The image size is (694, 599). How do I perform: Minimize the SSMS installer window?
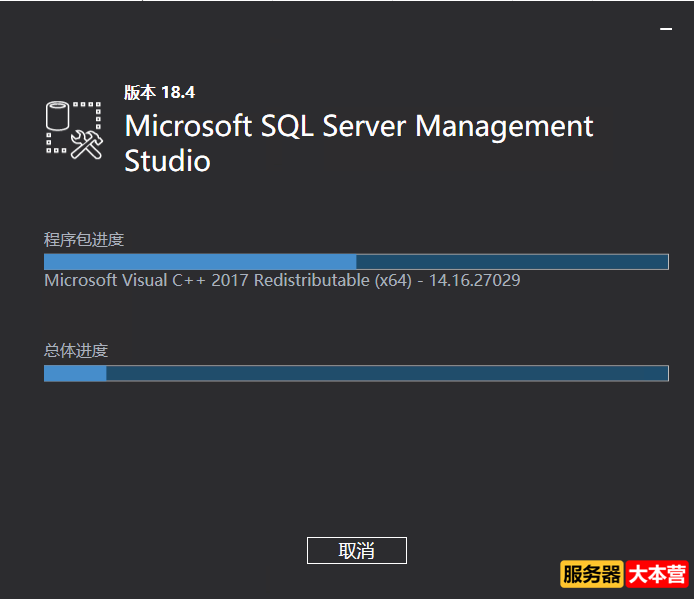[x=666, y=29]
